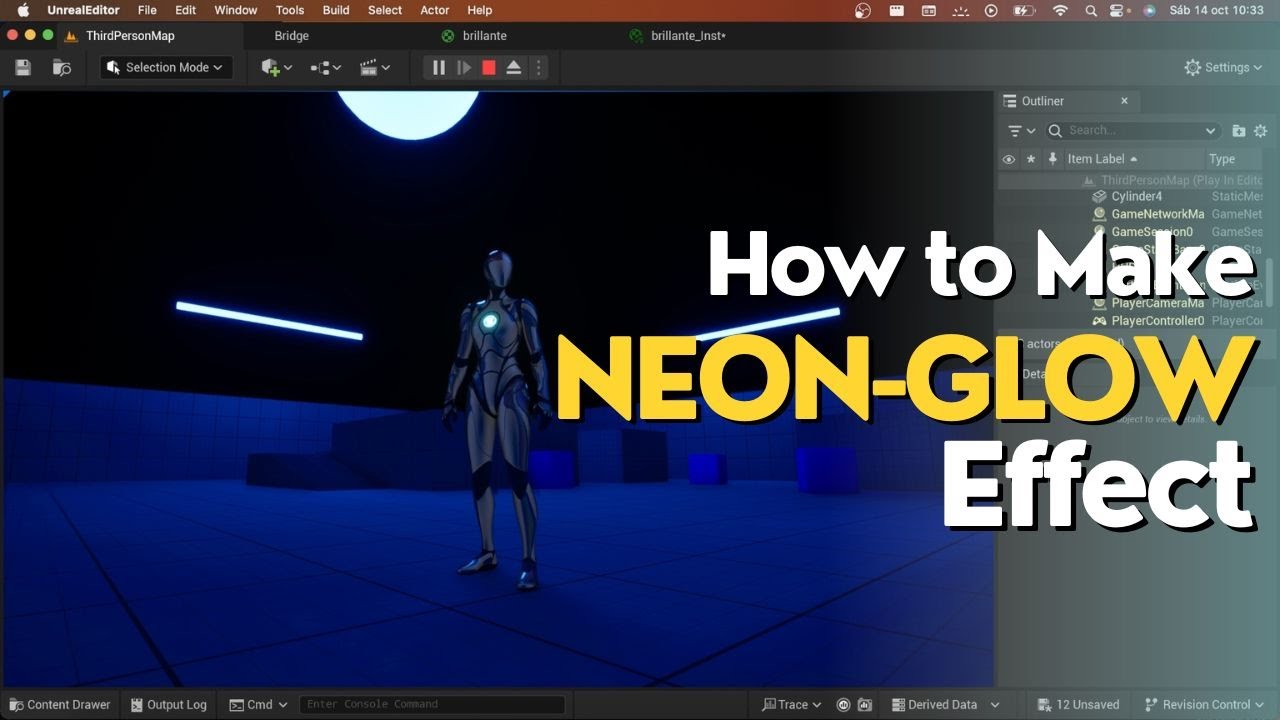Expand the Outliner search history chevron

(1211, 131)
